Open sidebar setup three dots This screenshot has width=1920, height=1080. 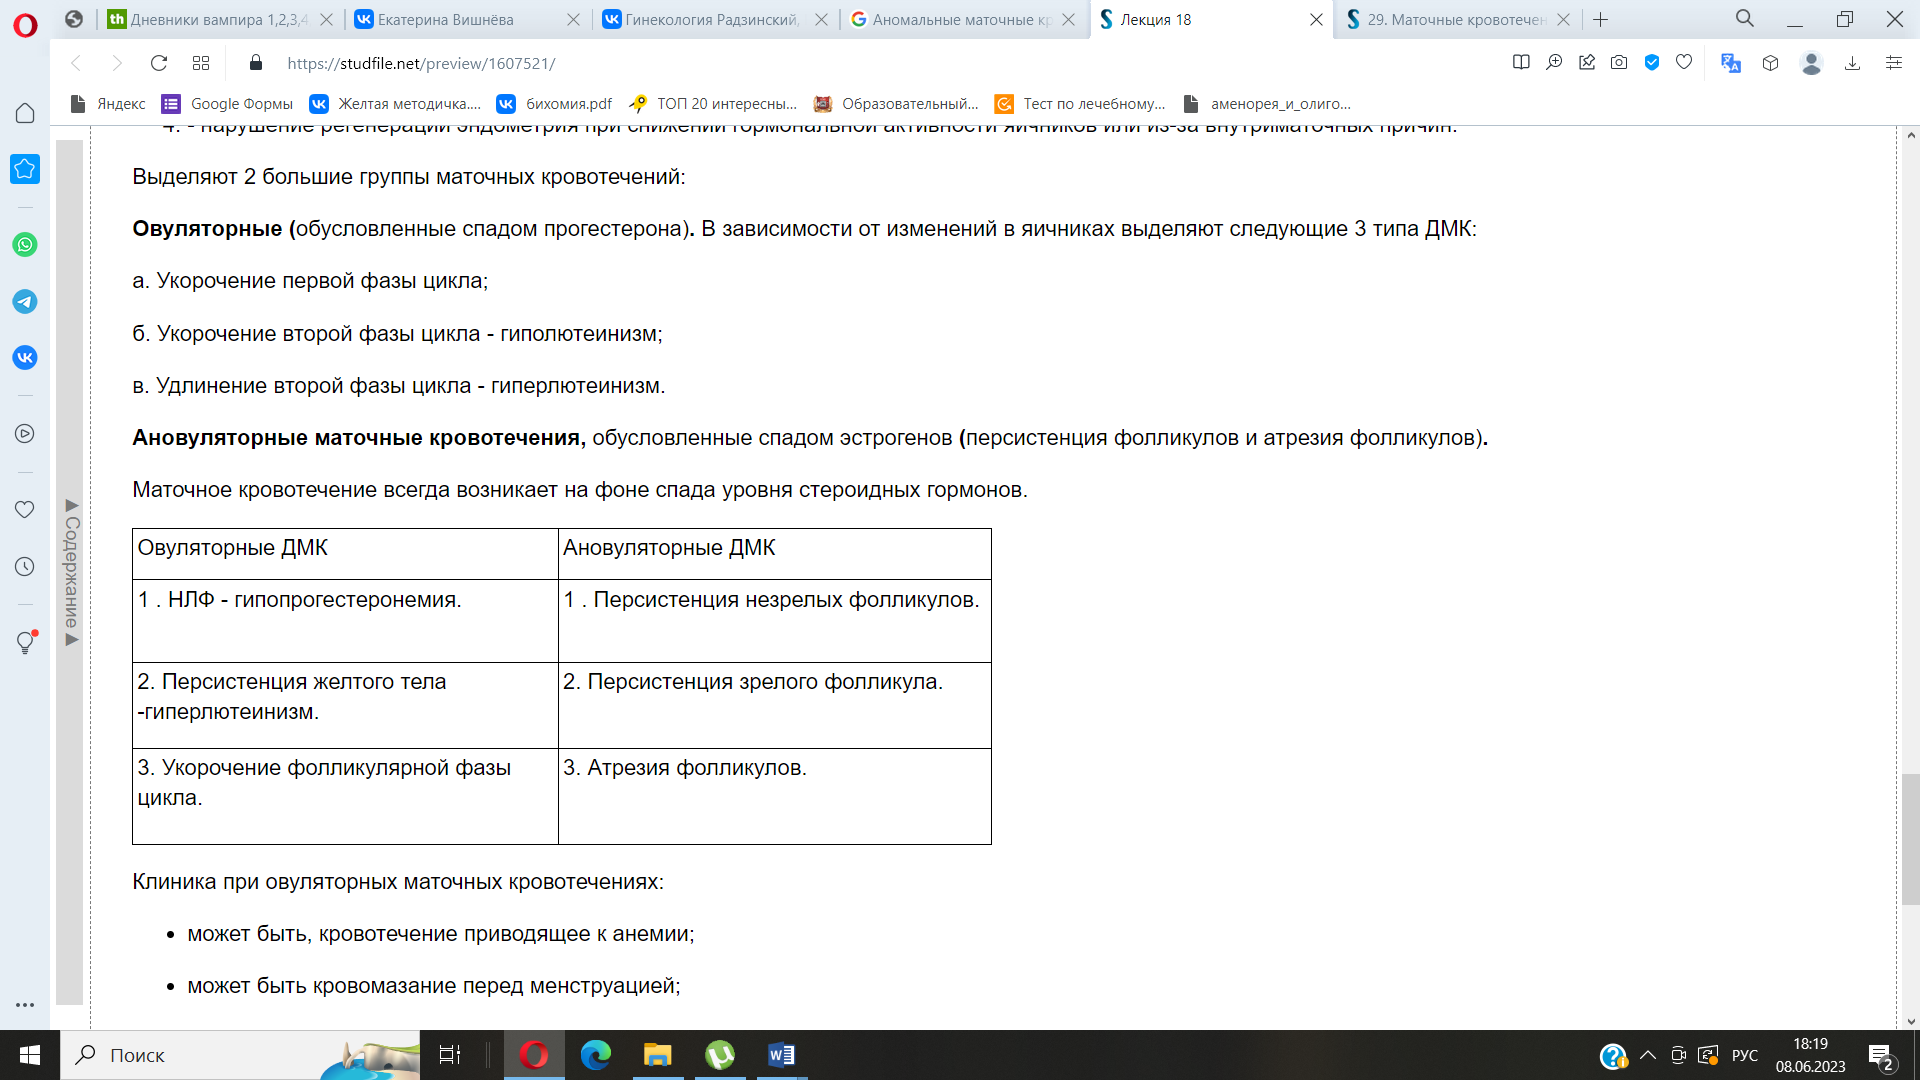point(25,1005)
